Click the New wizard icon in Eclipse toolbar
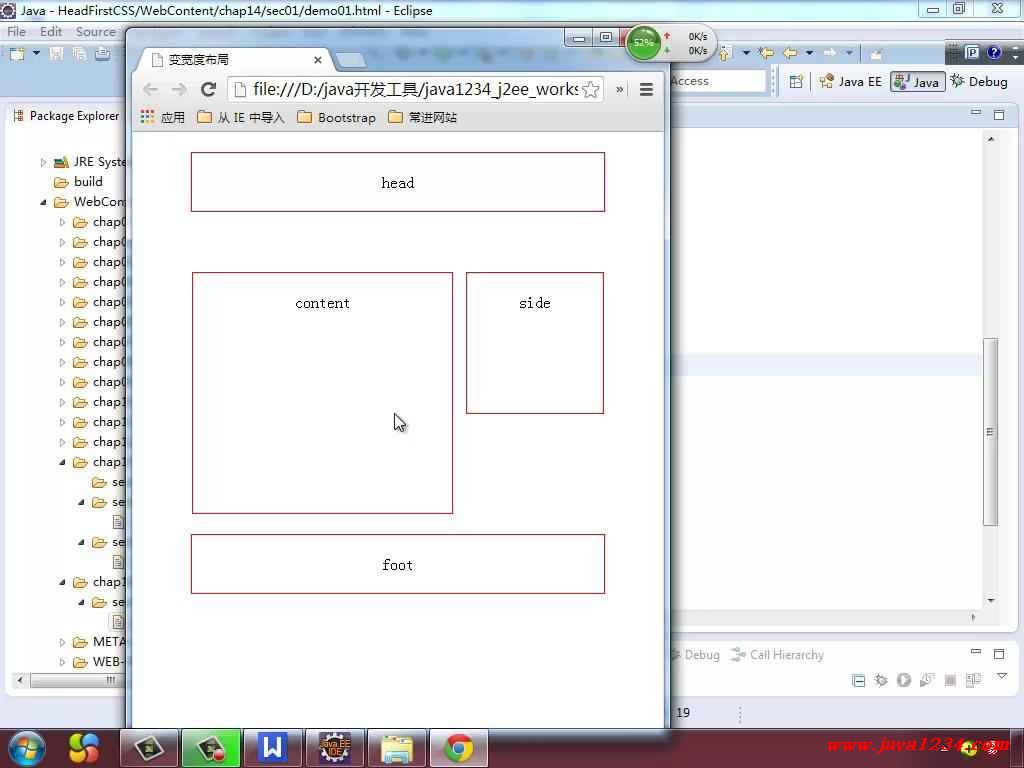The width and height of the screenshot is (1024, 768). click(x=17, y=54)
